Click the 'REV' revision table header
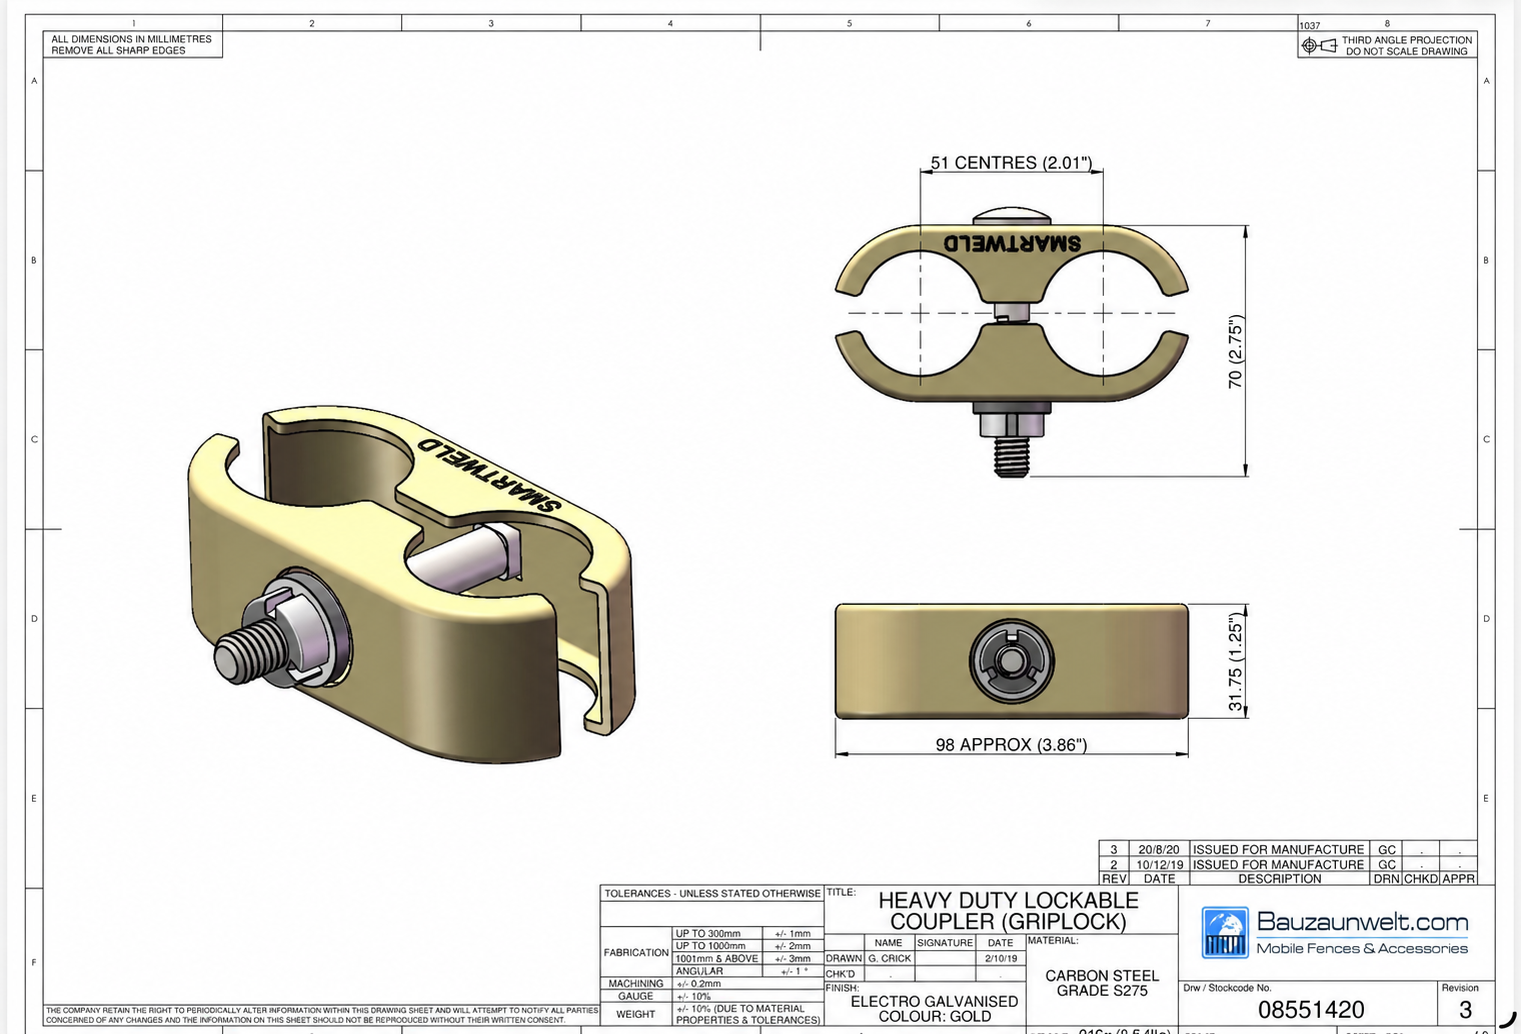Viewport: 1521px width, 1034px height. pyautogui.click(x=1113, y=879)
